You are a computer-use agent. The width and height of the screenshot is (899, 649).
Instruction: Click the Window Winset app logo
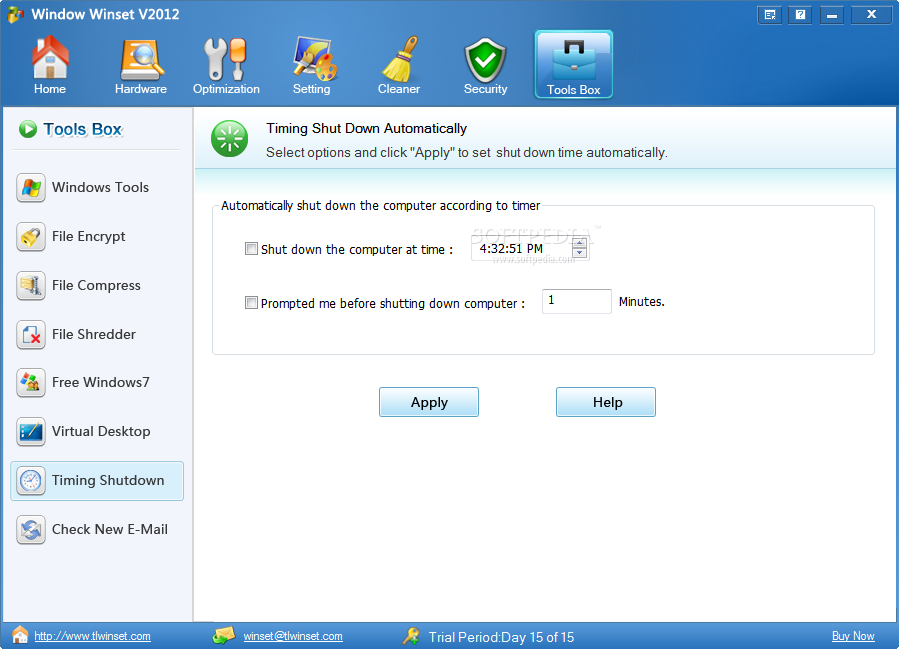tap(15, 14)
